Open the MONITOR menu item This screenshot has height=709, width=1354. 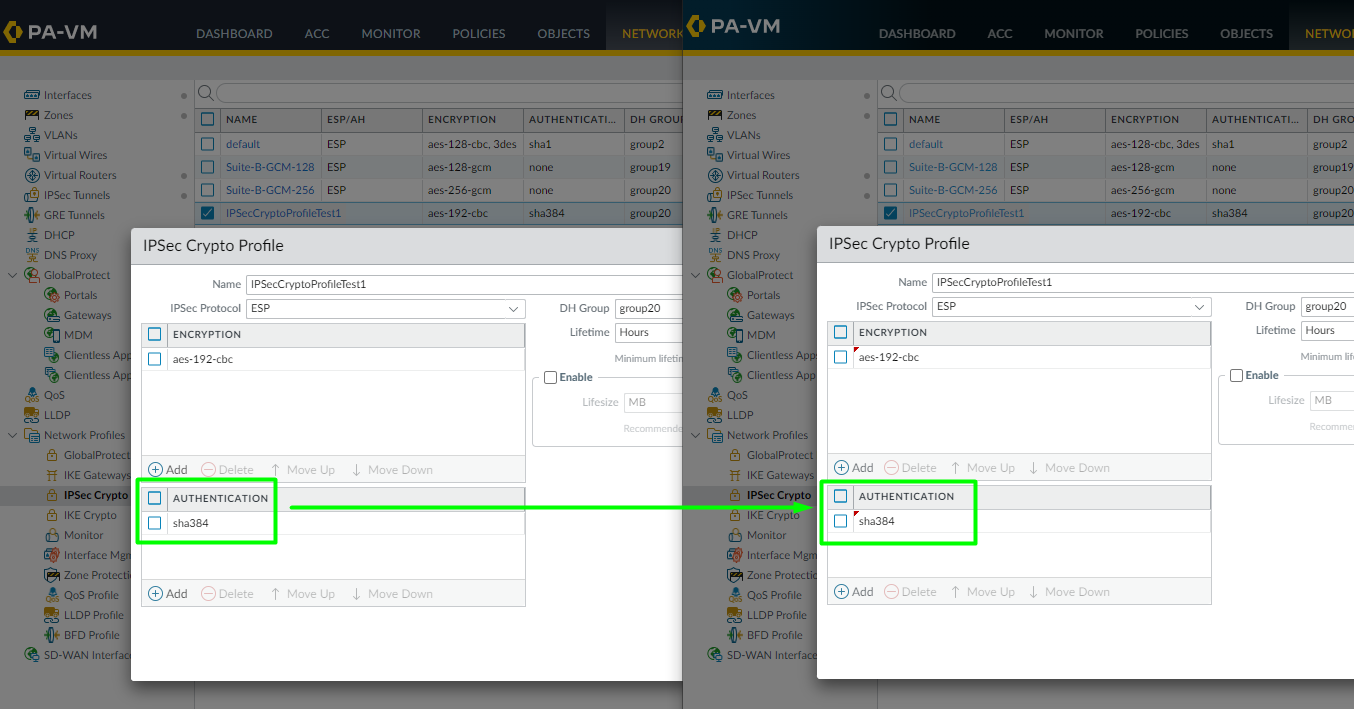[x=390, y=33]
